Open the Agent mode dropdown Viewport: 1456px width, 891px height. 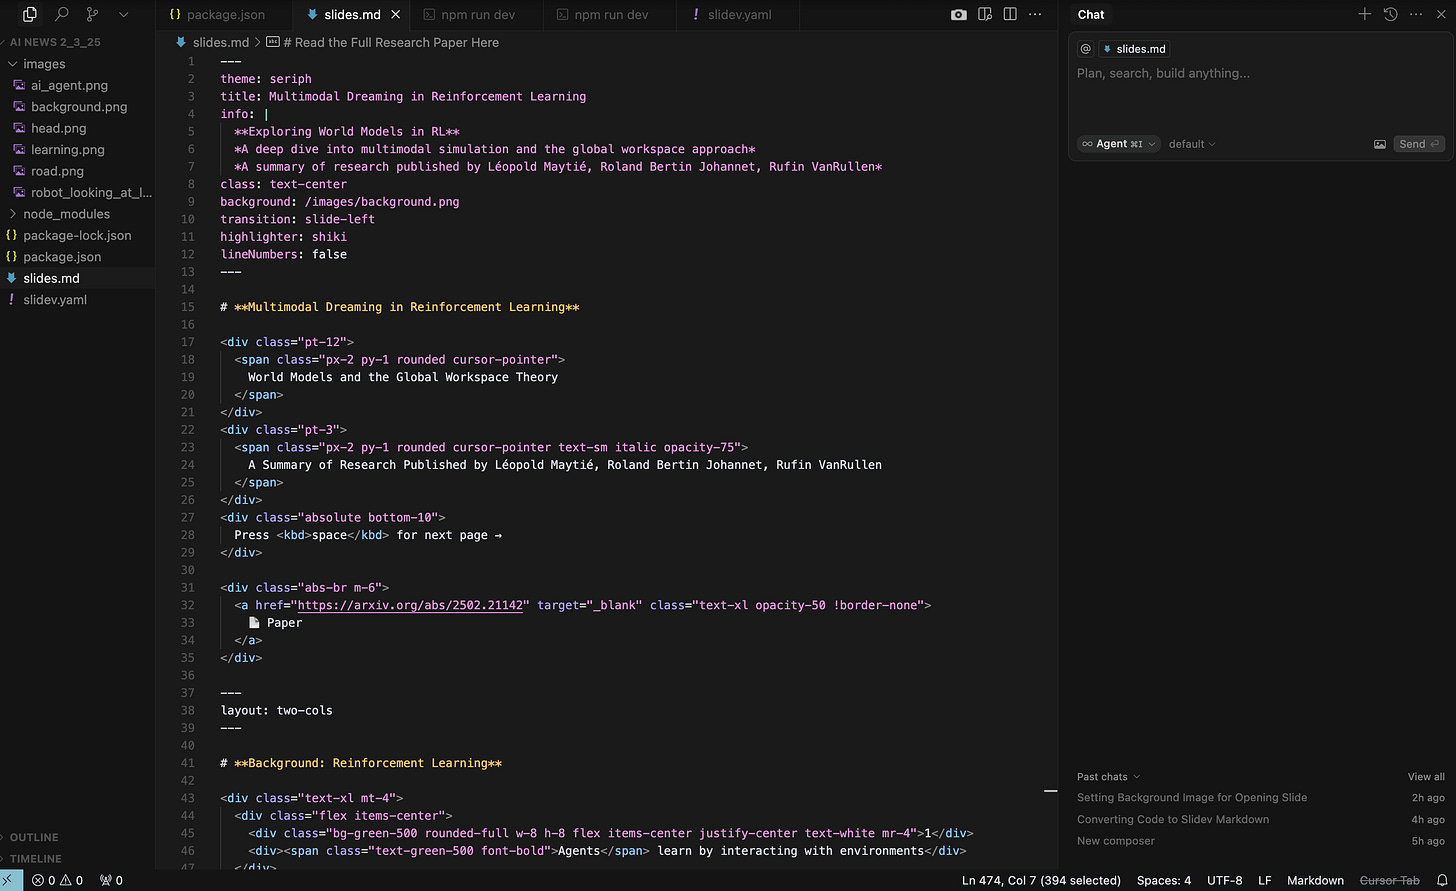coord(1118,144)
